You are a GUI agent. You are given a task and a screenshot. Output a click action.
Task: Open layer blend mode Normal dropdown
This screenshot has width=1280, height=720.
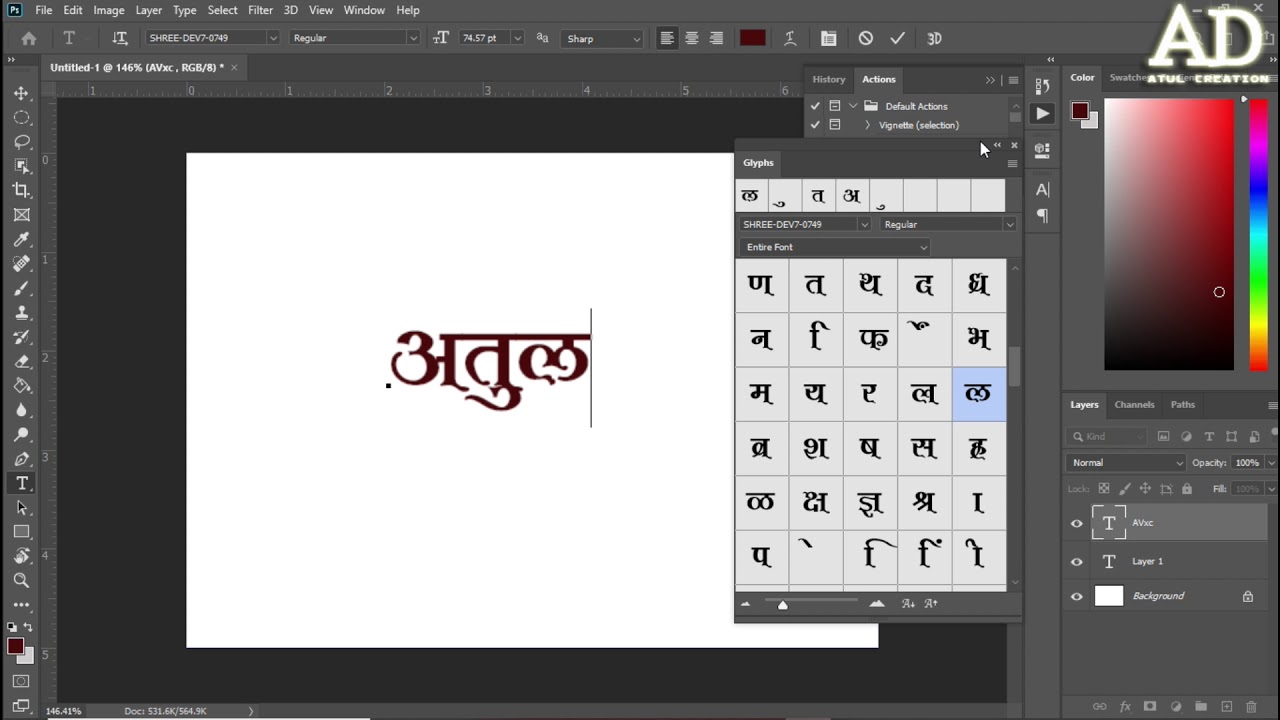1126,463
